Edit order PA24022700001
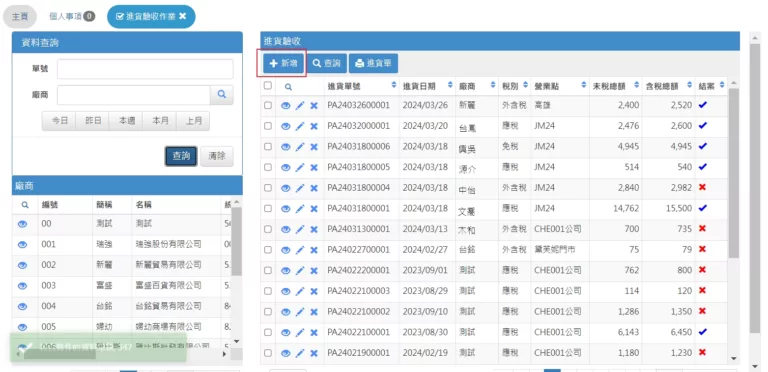 300,250
